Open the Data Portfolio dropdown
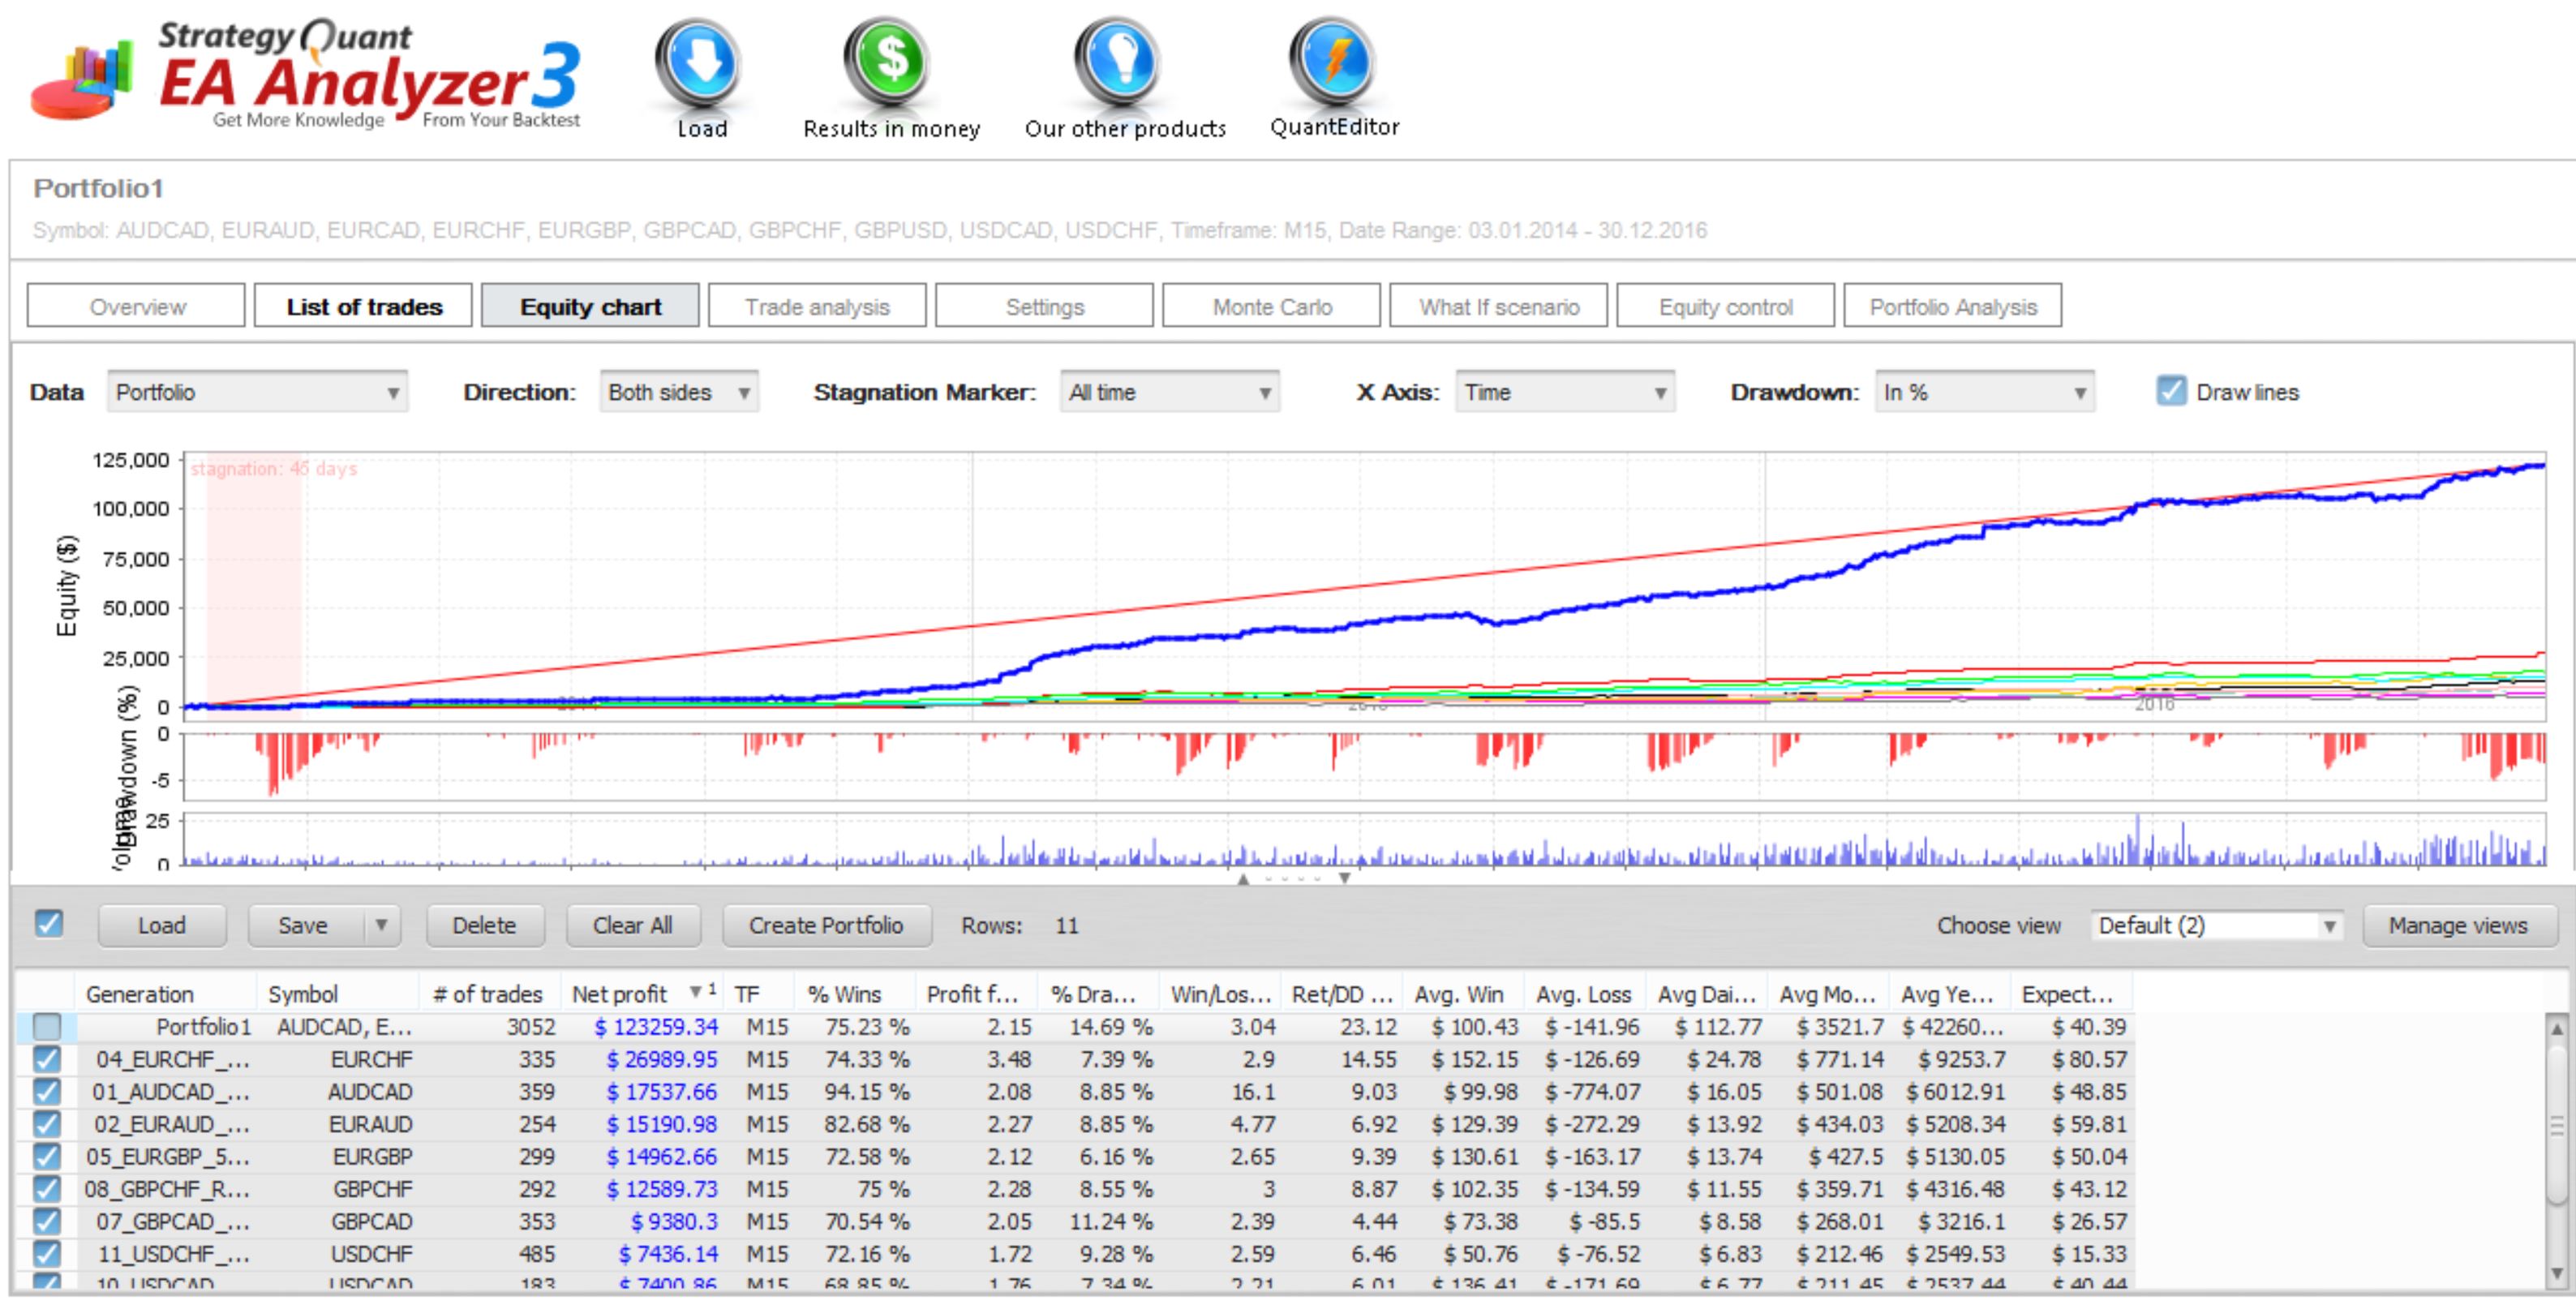This screenshot has width=2576, height=1305. click(257, 392)
